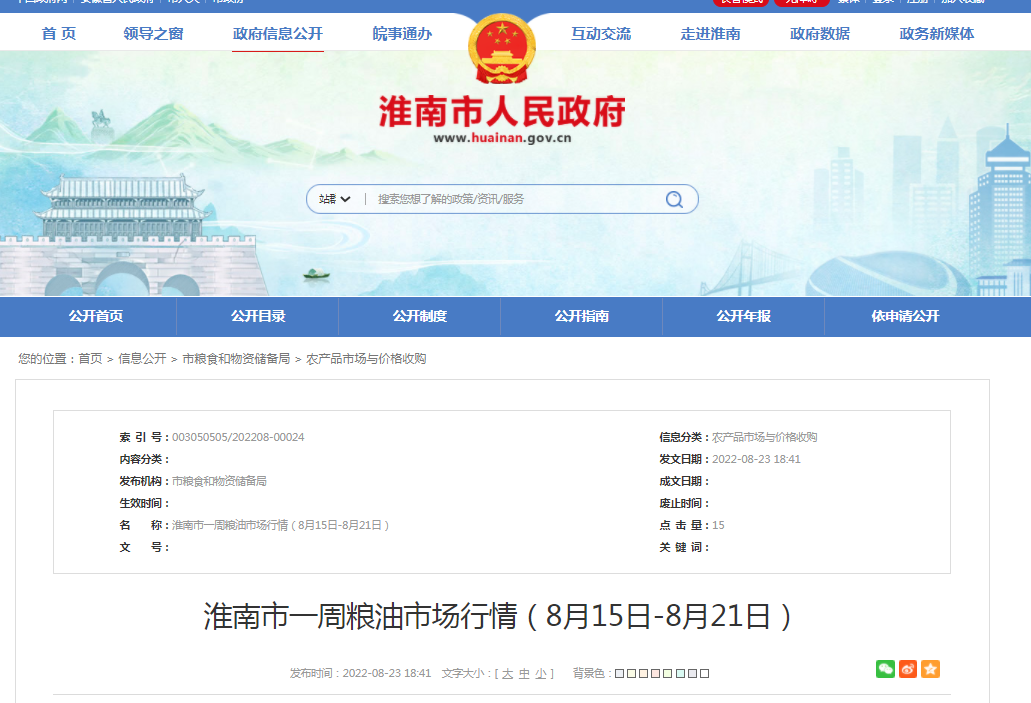Share the article via the WeChat icon
1031x703 pixels.
(885, 668)
